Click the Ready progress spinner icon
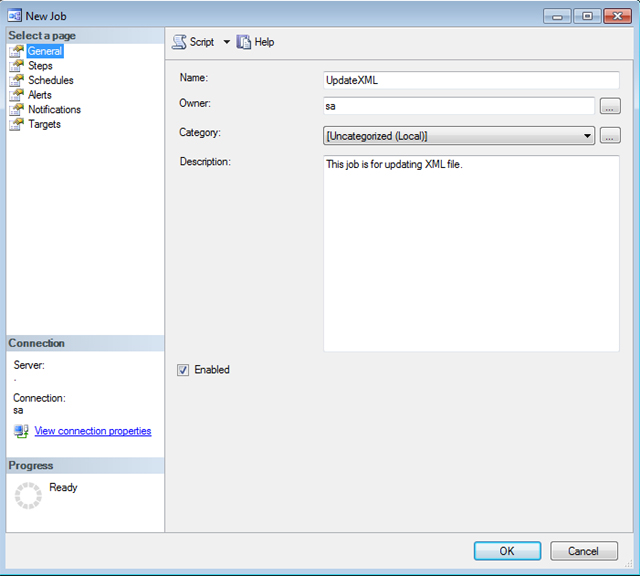Viewport: 640px width, 576px height. point(28,496)
